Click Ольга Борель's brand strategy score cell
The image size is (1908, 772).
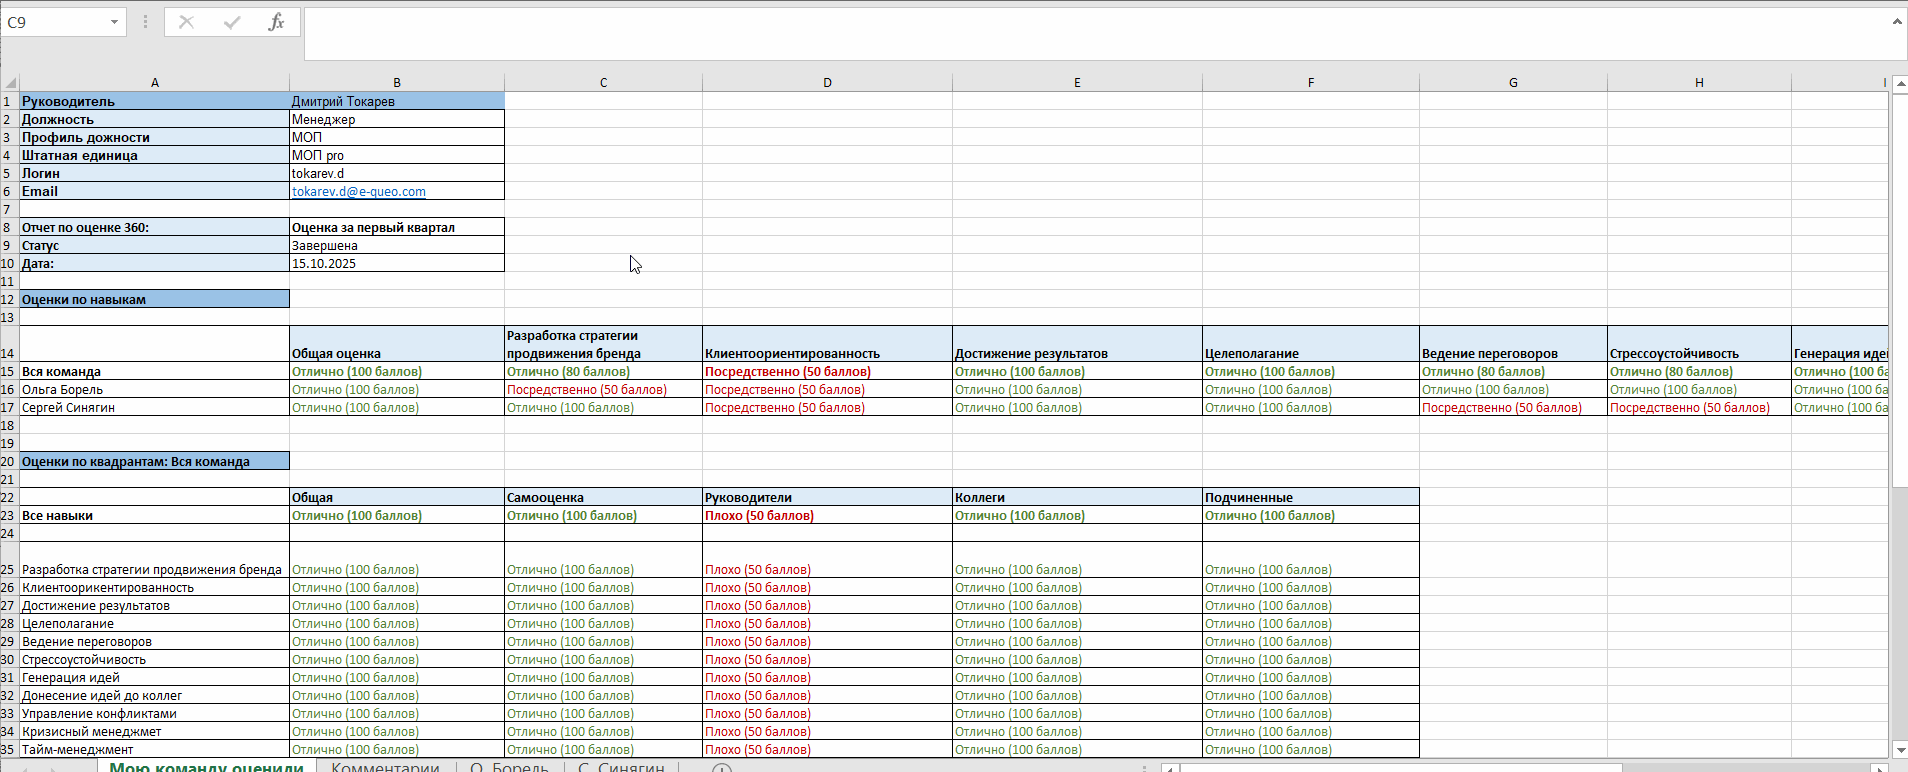tap(604, 389)
